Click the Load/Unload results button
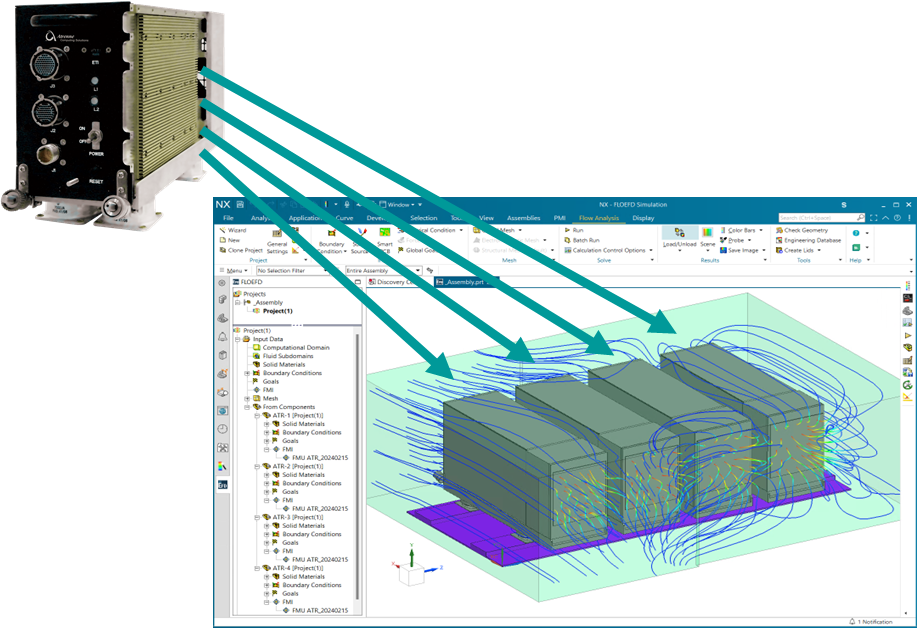The height and width of the screenshot is (628, 917). click(x=680, y=239)
